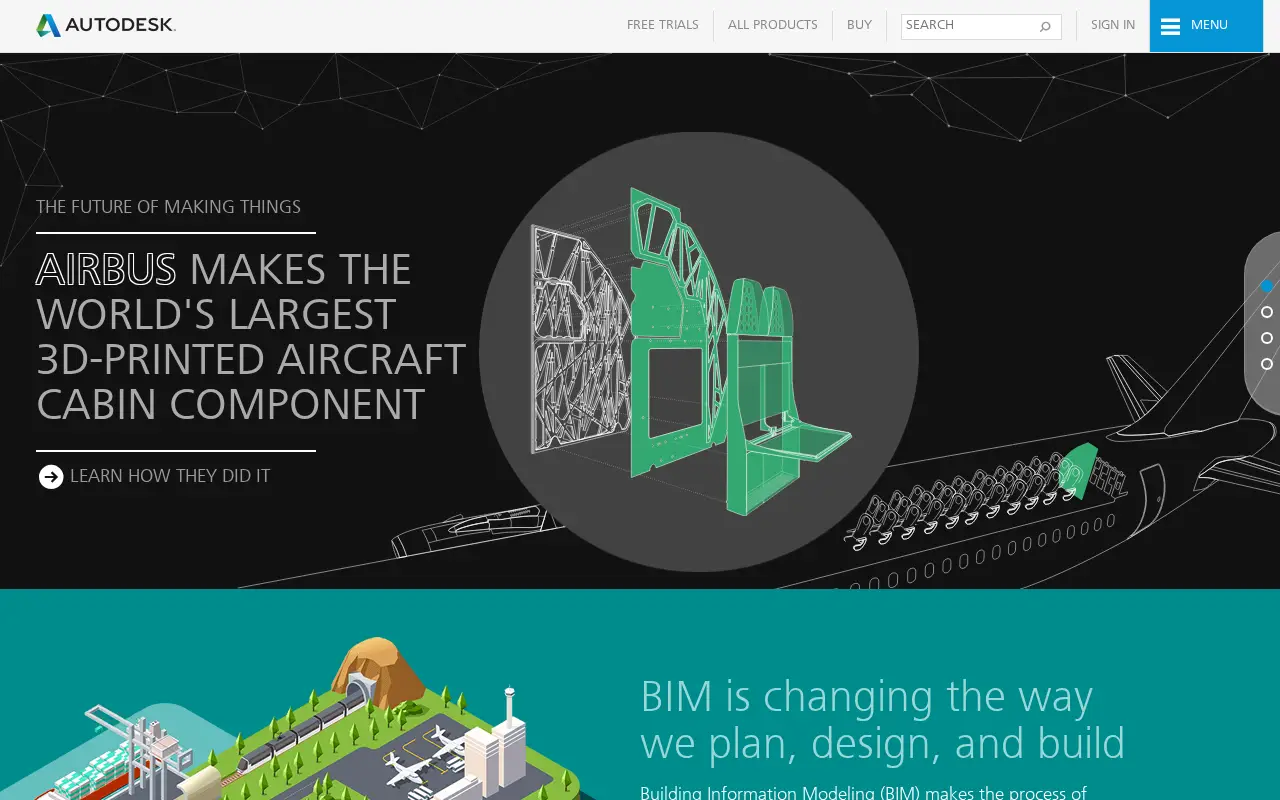The width and height of the screenshot is (1280, 800).
Task: Click the Sign In link
Action: [x=1113, y=25]
